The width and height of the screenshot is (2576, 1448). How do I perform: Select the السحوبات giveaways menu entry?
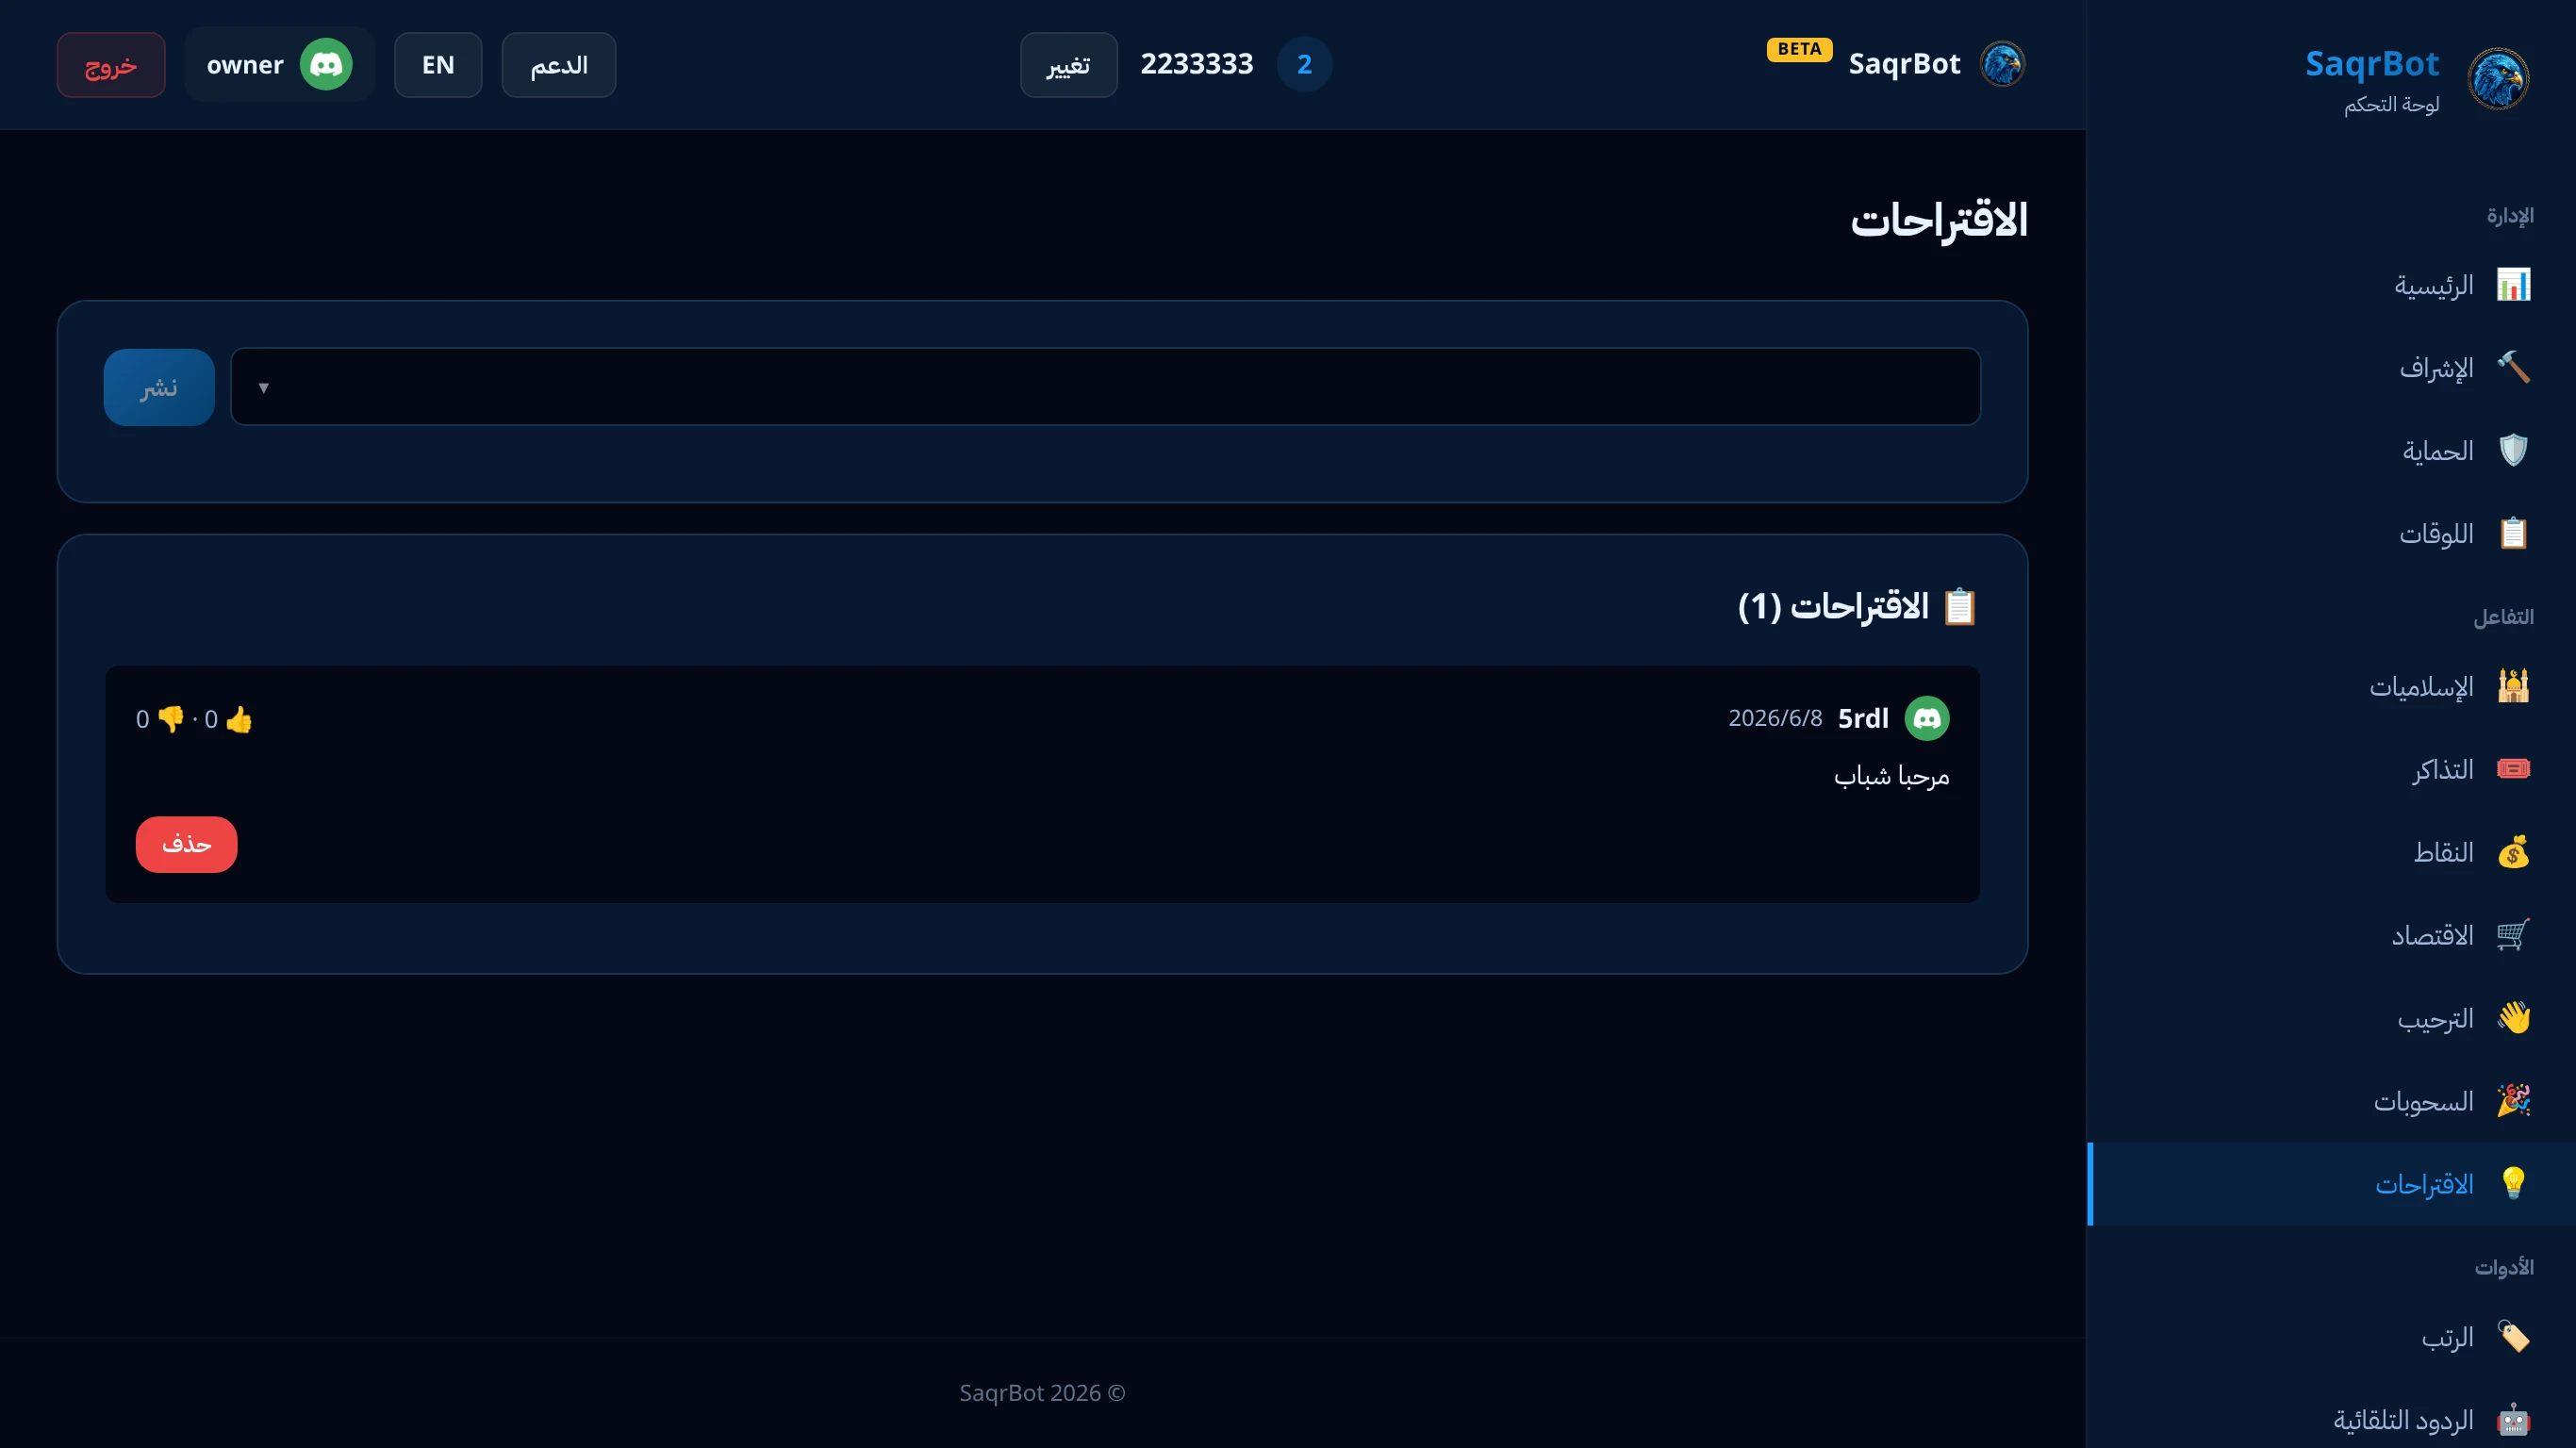tap(2331, 1101)
